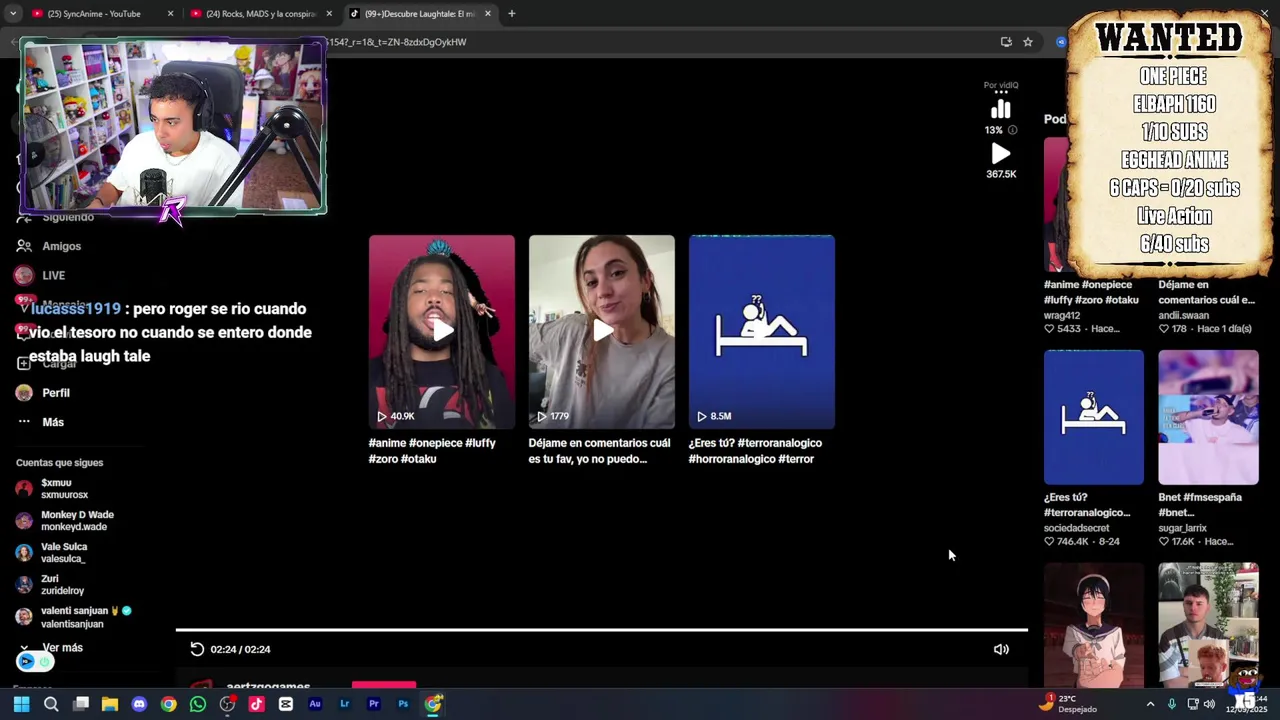Open CapCut from the taskbar
Image resolution: width=1280 pixels, height=720 pixels.
pyautogui.click(x=286, y=704)
